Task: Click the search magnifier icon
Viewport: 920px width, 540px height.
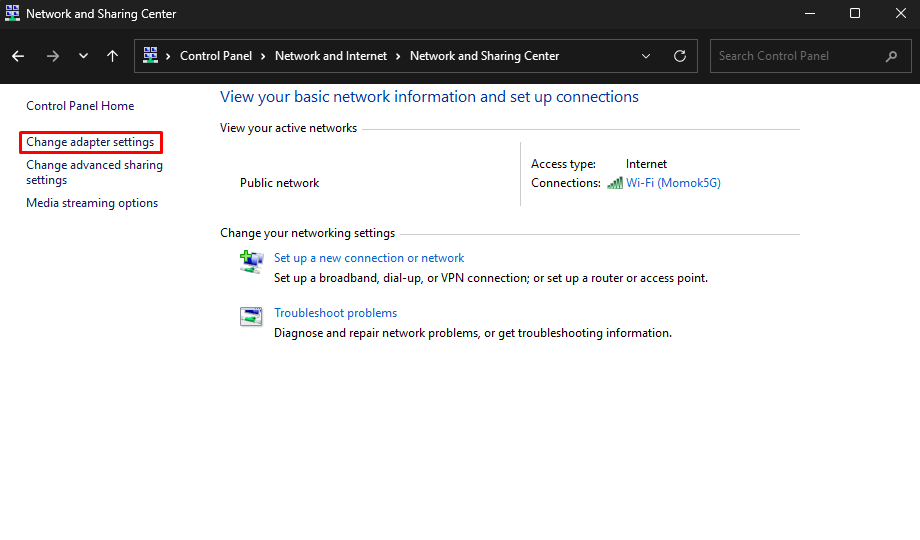Action: pos(891,56)
